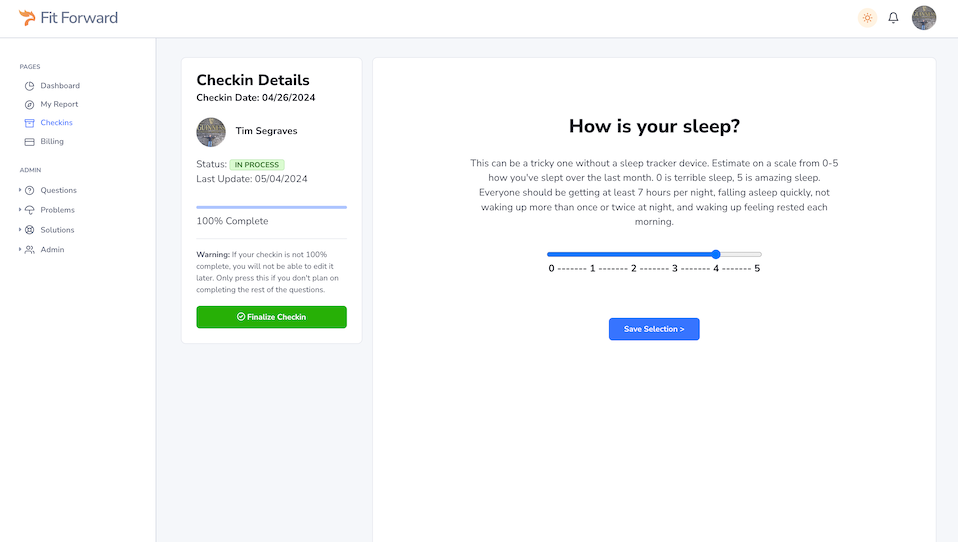Click the Questions help circle icon
The width and height of the screenshot is (958, 542).
pos(30,190)
